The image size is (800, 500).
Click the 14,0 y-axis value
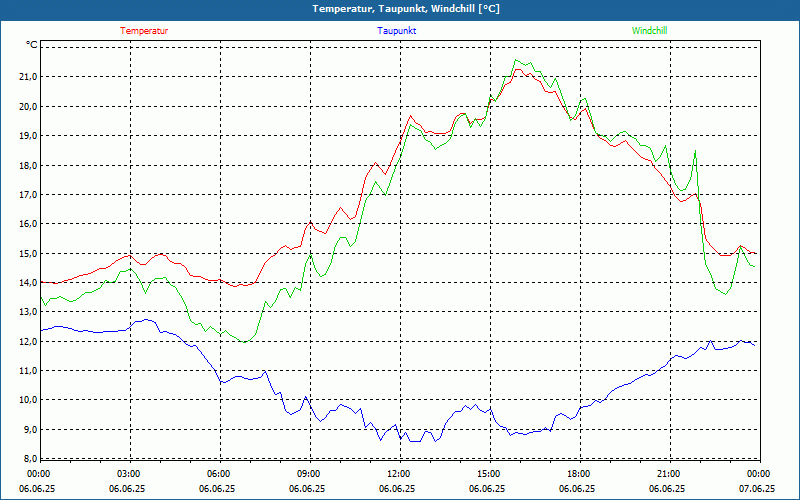pos(29,283)
